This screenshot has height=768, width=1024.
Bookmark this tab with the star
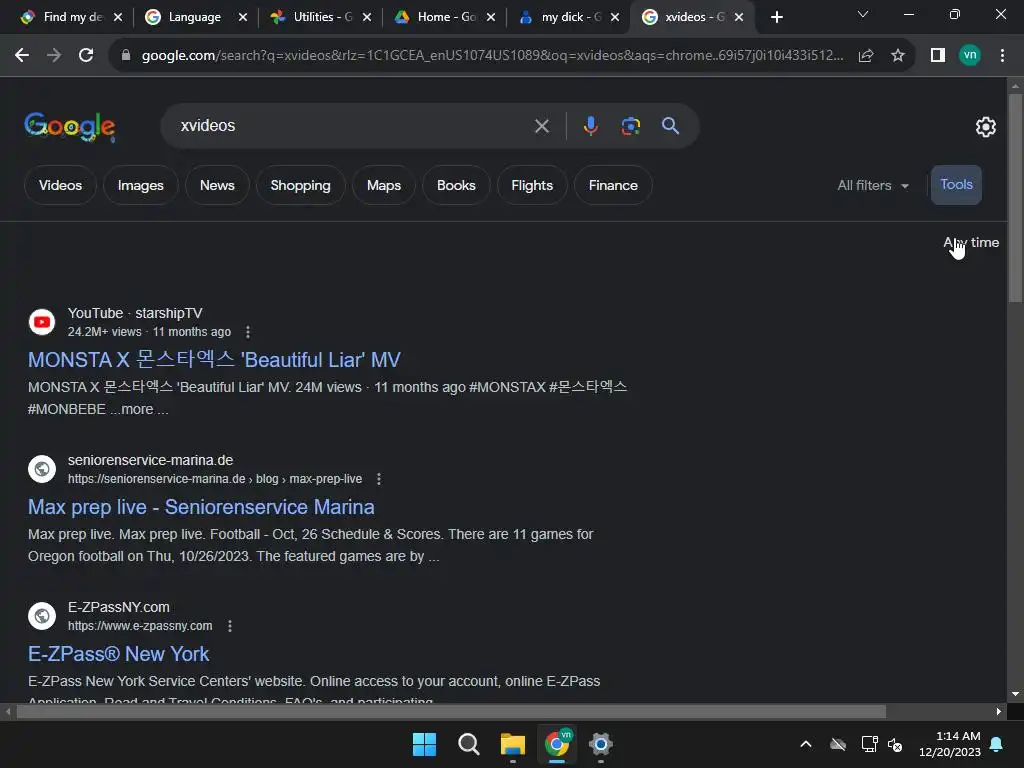(x=898, y=56)
